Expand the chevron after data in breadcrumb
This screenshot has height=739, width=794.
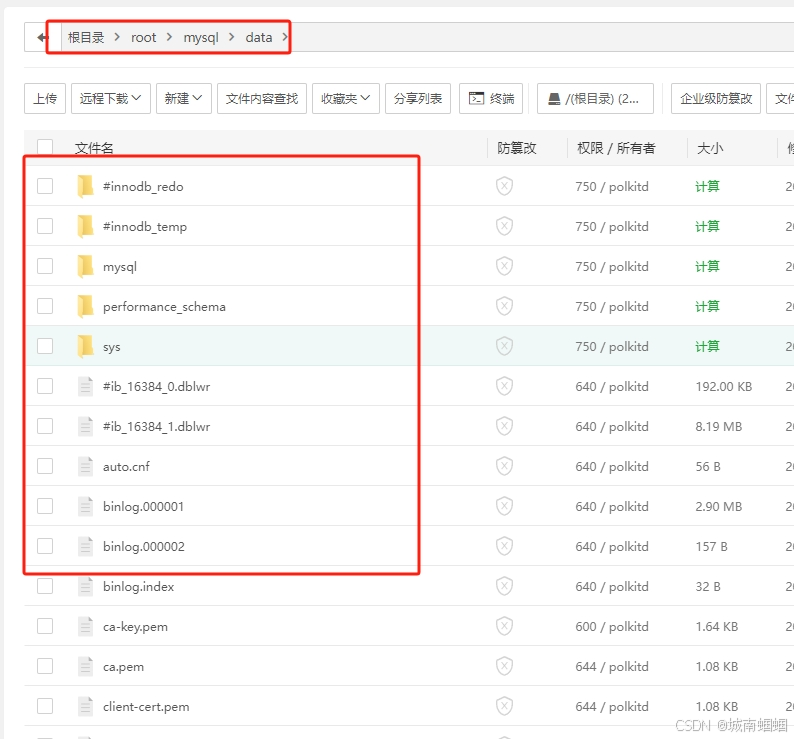(x=285, y=37)
